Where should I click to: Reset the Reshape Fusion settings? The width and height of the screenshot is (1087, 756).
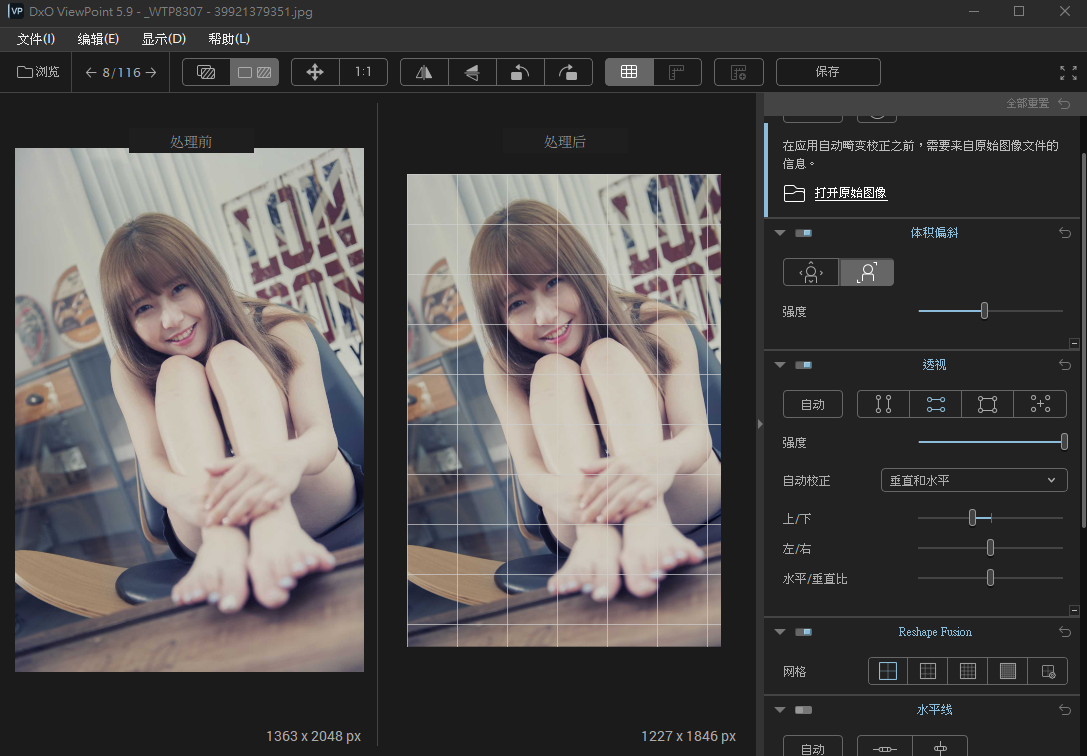[x=1065, y=632]
